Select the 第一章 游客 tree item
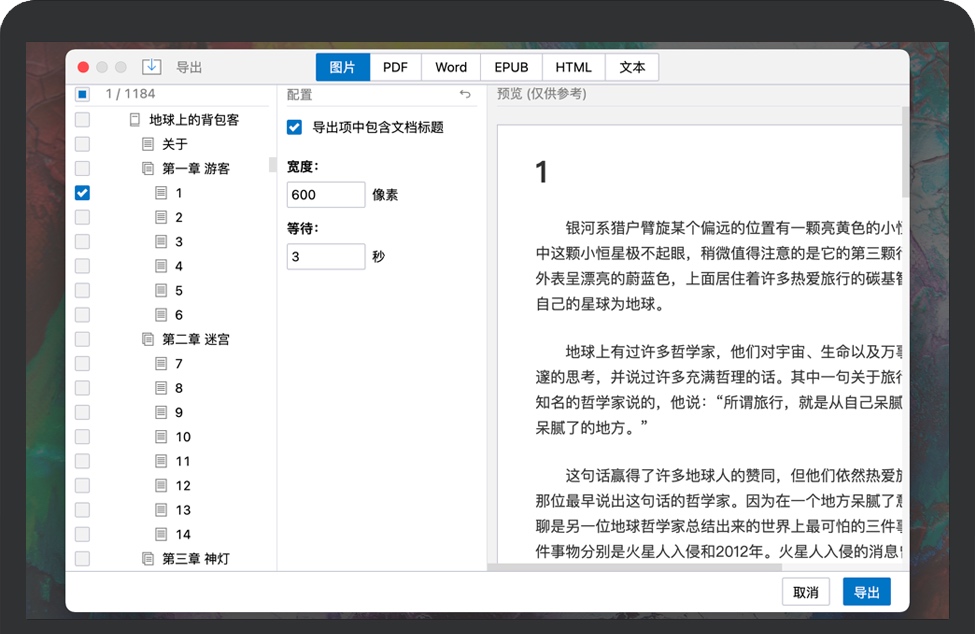 (x=196, y=169)
